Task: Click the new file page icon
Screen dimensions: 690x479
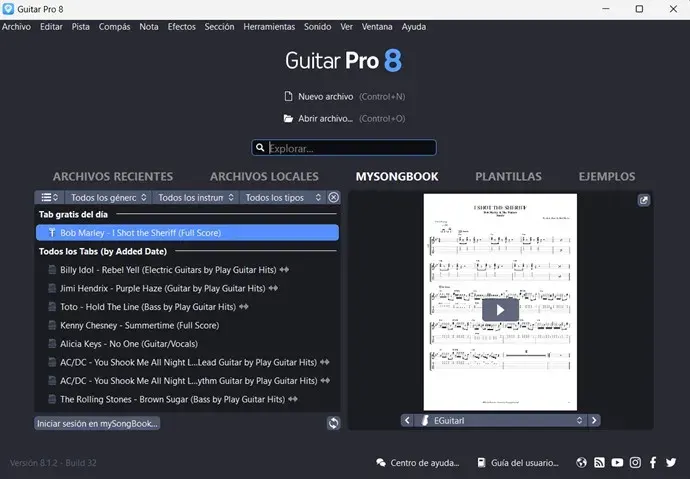Action: pyautogui.click(x=288, y=96)
